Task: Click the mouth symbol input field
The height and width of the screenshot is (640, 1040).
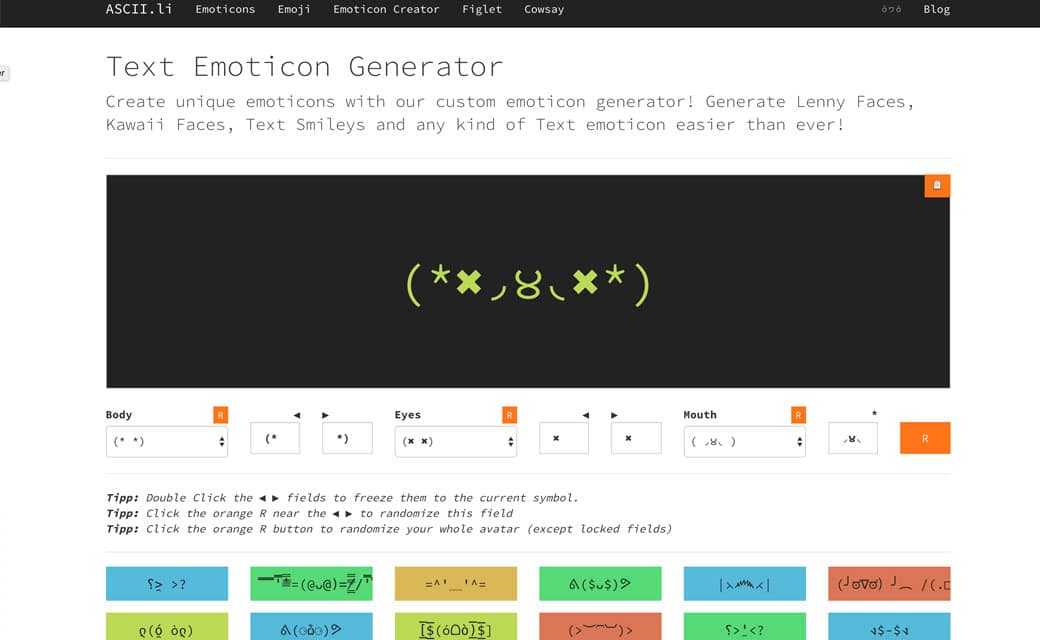Action: coord(853,438)
